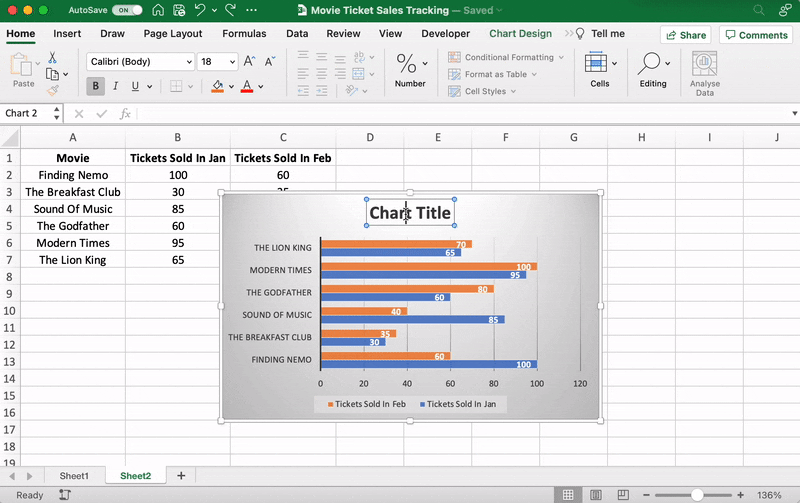Viewport: 800px width, 503px height.
Task: Switch to Page Layout view icon
Action: point(595,495)
